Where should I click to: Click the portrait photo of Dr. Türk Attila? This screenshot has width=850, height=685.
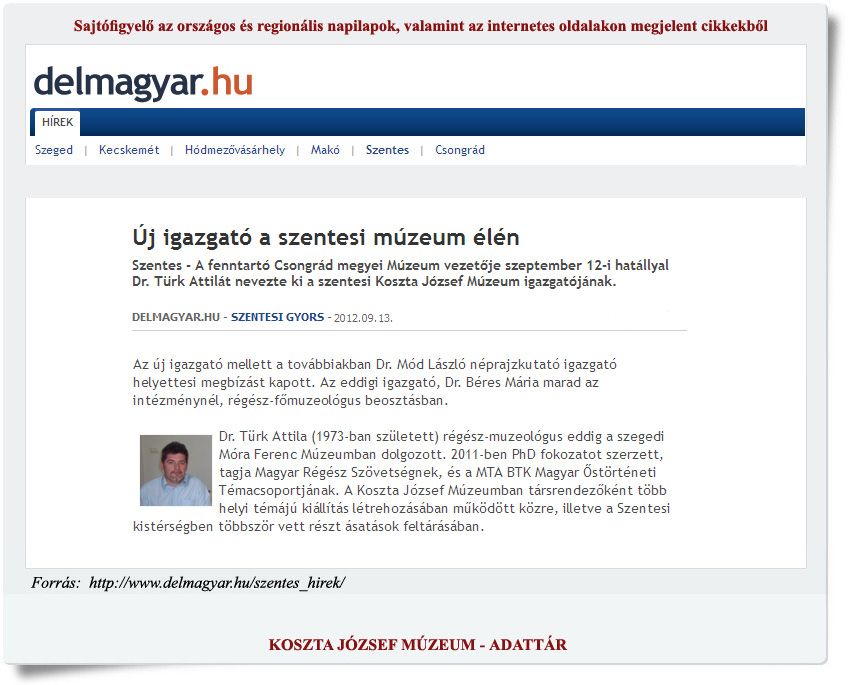[176, 470]
